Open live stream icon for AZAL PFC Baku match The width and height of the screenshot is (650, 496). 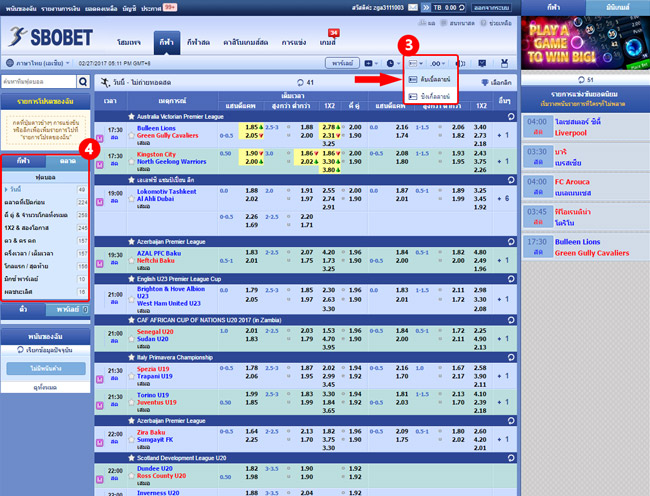coord(99,264)
